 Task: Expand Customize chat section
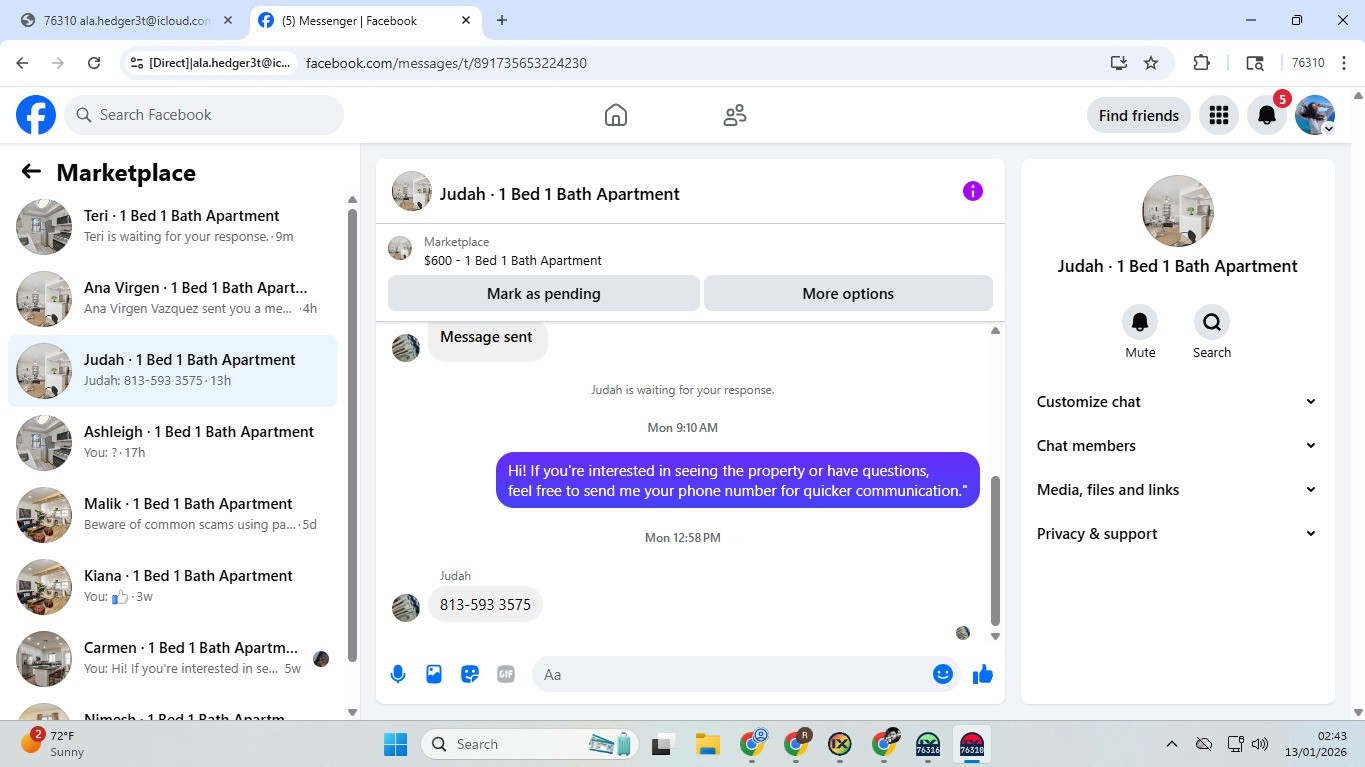click(1177, 402)
